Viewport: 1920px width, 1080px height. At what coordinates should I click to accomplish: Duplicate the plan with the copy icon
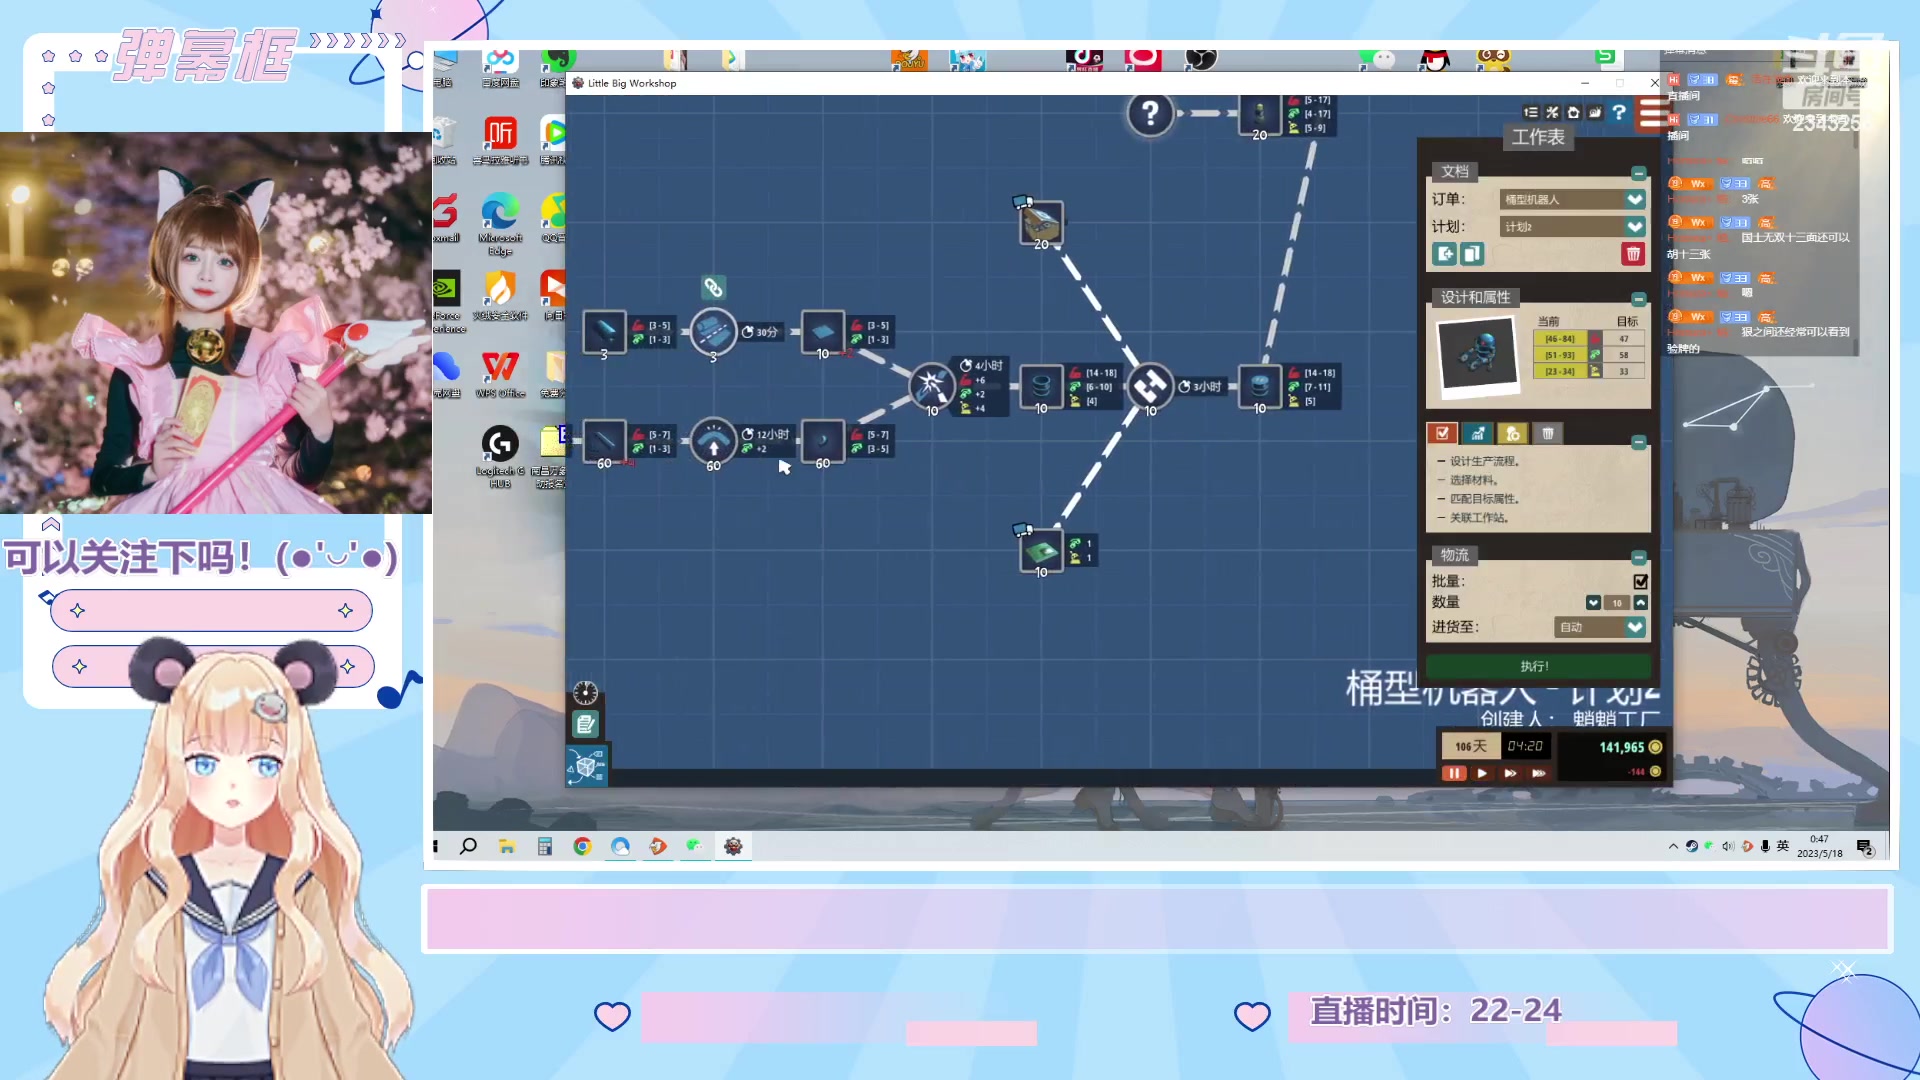coord(1472,254)
